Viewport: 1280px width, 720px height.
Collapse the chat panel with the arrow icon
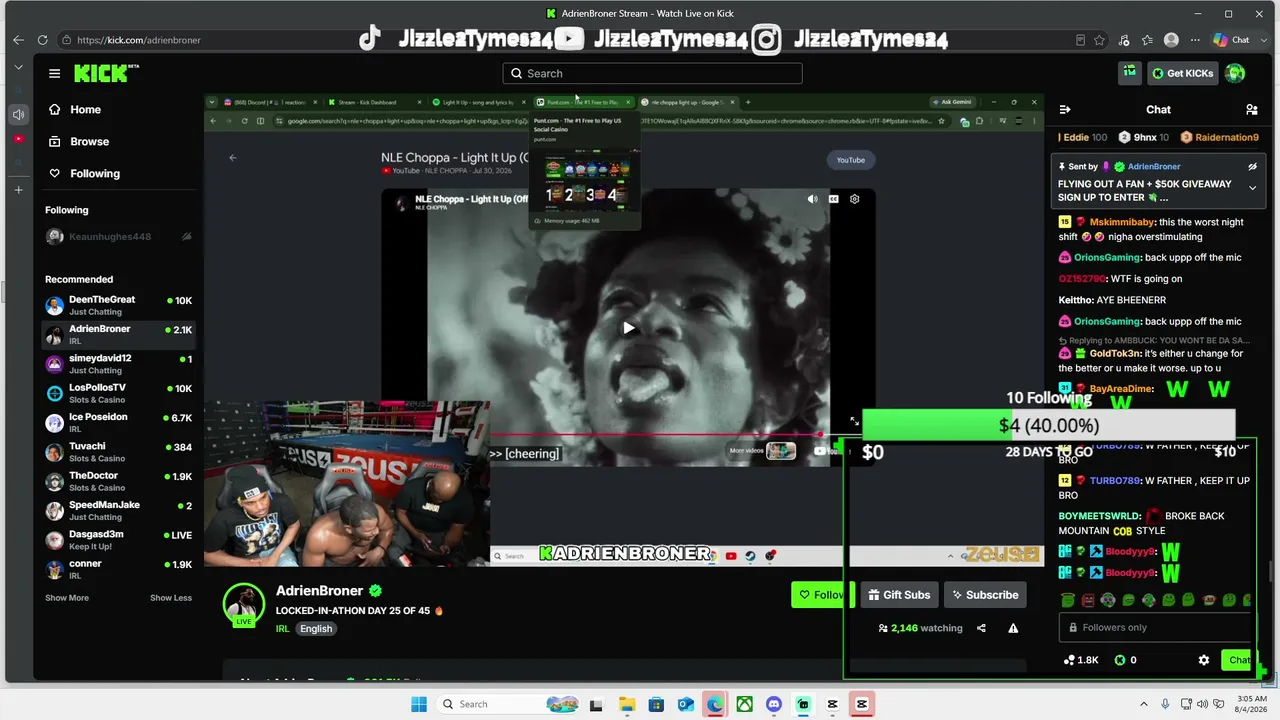point(1065,110)
